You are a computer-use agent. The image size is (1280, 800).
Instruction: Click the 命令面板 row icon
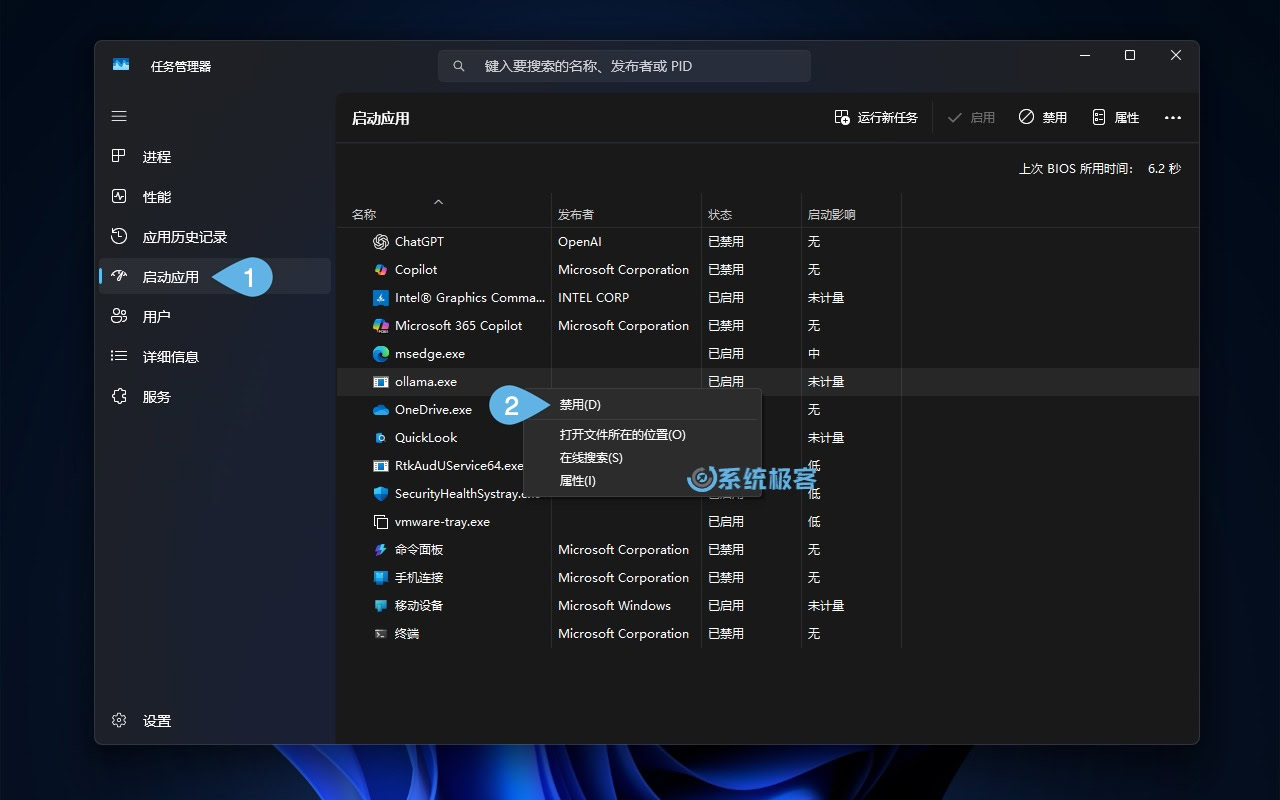(380, 550)
